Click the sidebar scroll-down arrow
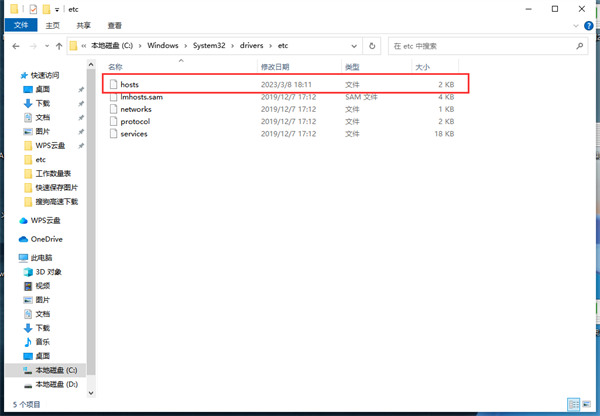 pyautogui.click(x=91, y=393)
